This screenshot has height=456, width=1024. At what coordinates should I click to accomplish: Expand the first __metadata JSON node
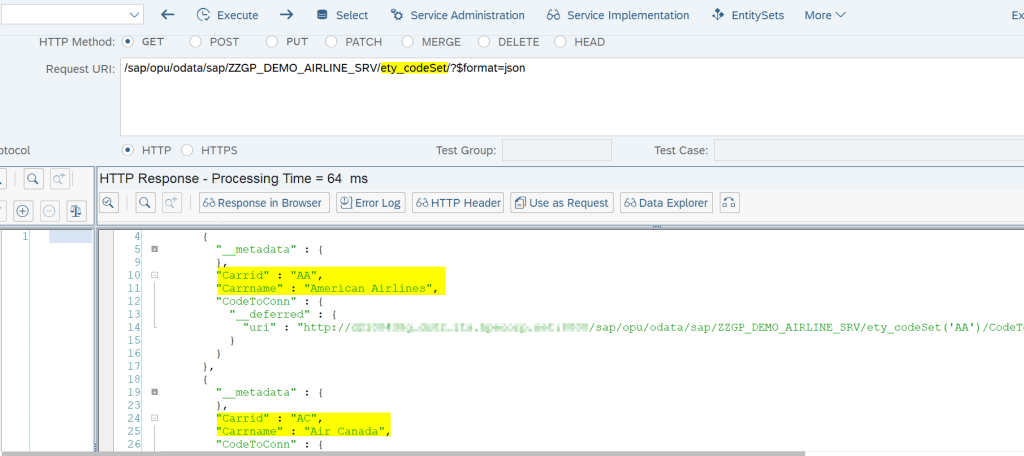tap(155, 249)
